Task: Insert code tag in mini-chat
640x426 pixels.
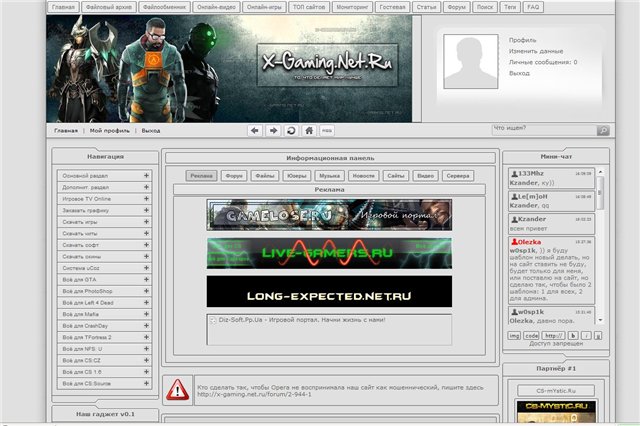Action: [531, 335]
